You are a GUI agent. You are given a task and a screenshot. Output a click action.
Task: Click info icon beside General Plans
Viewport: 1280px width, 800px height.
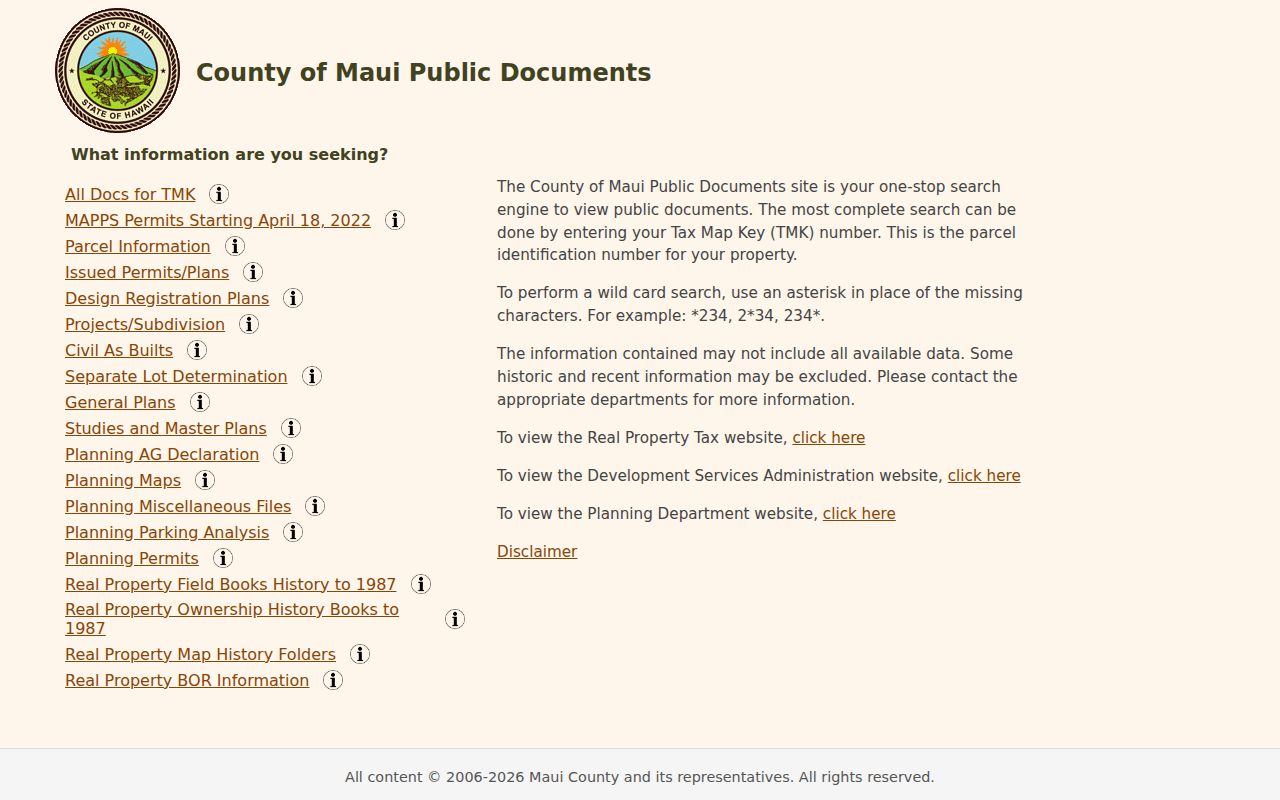coord(200,402)
